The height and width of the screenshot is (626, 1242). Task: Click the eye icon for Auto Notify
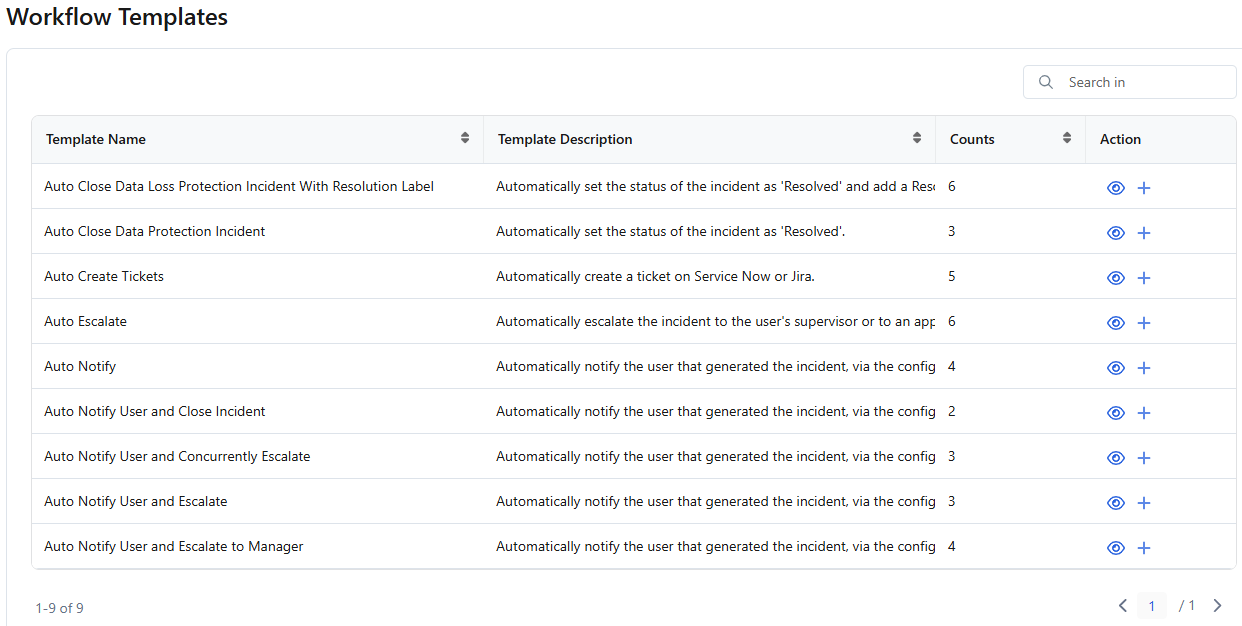point(1116,368)
